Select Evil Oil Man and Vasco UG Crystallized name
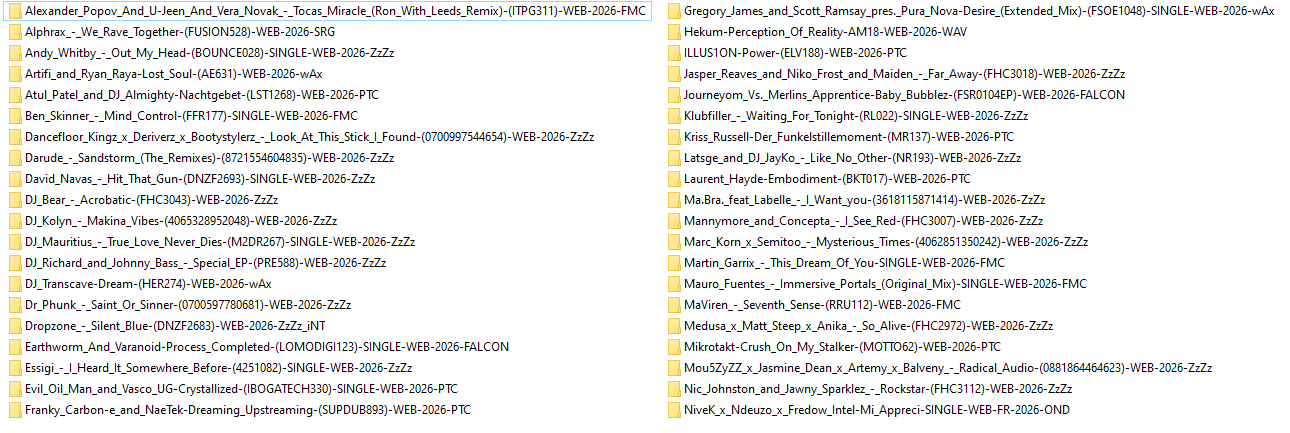 pos(241,389)
